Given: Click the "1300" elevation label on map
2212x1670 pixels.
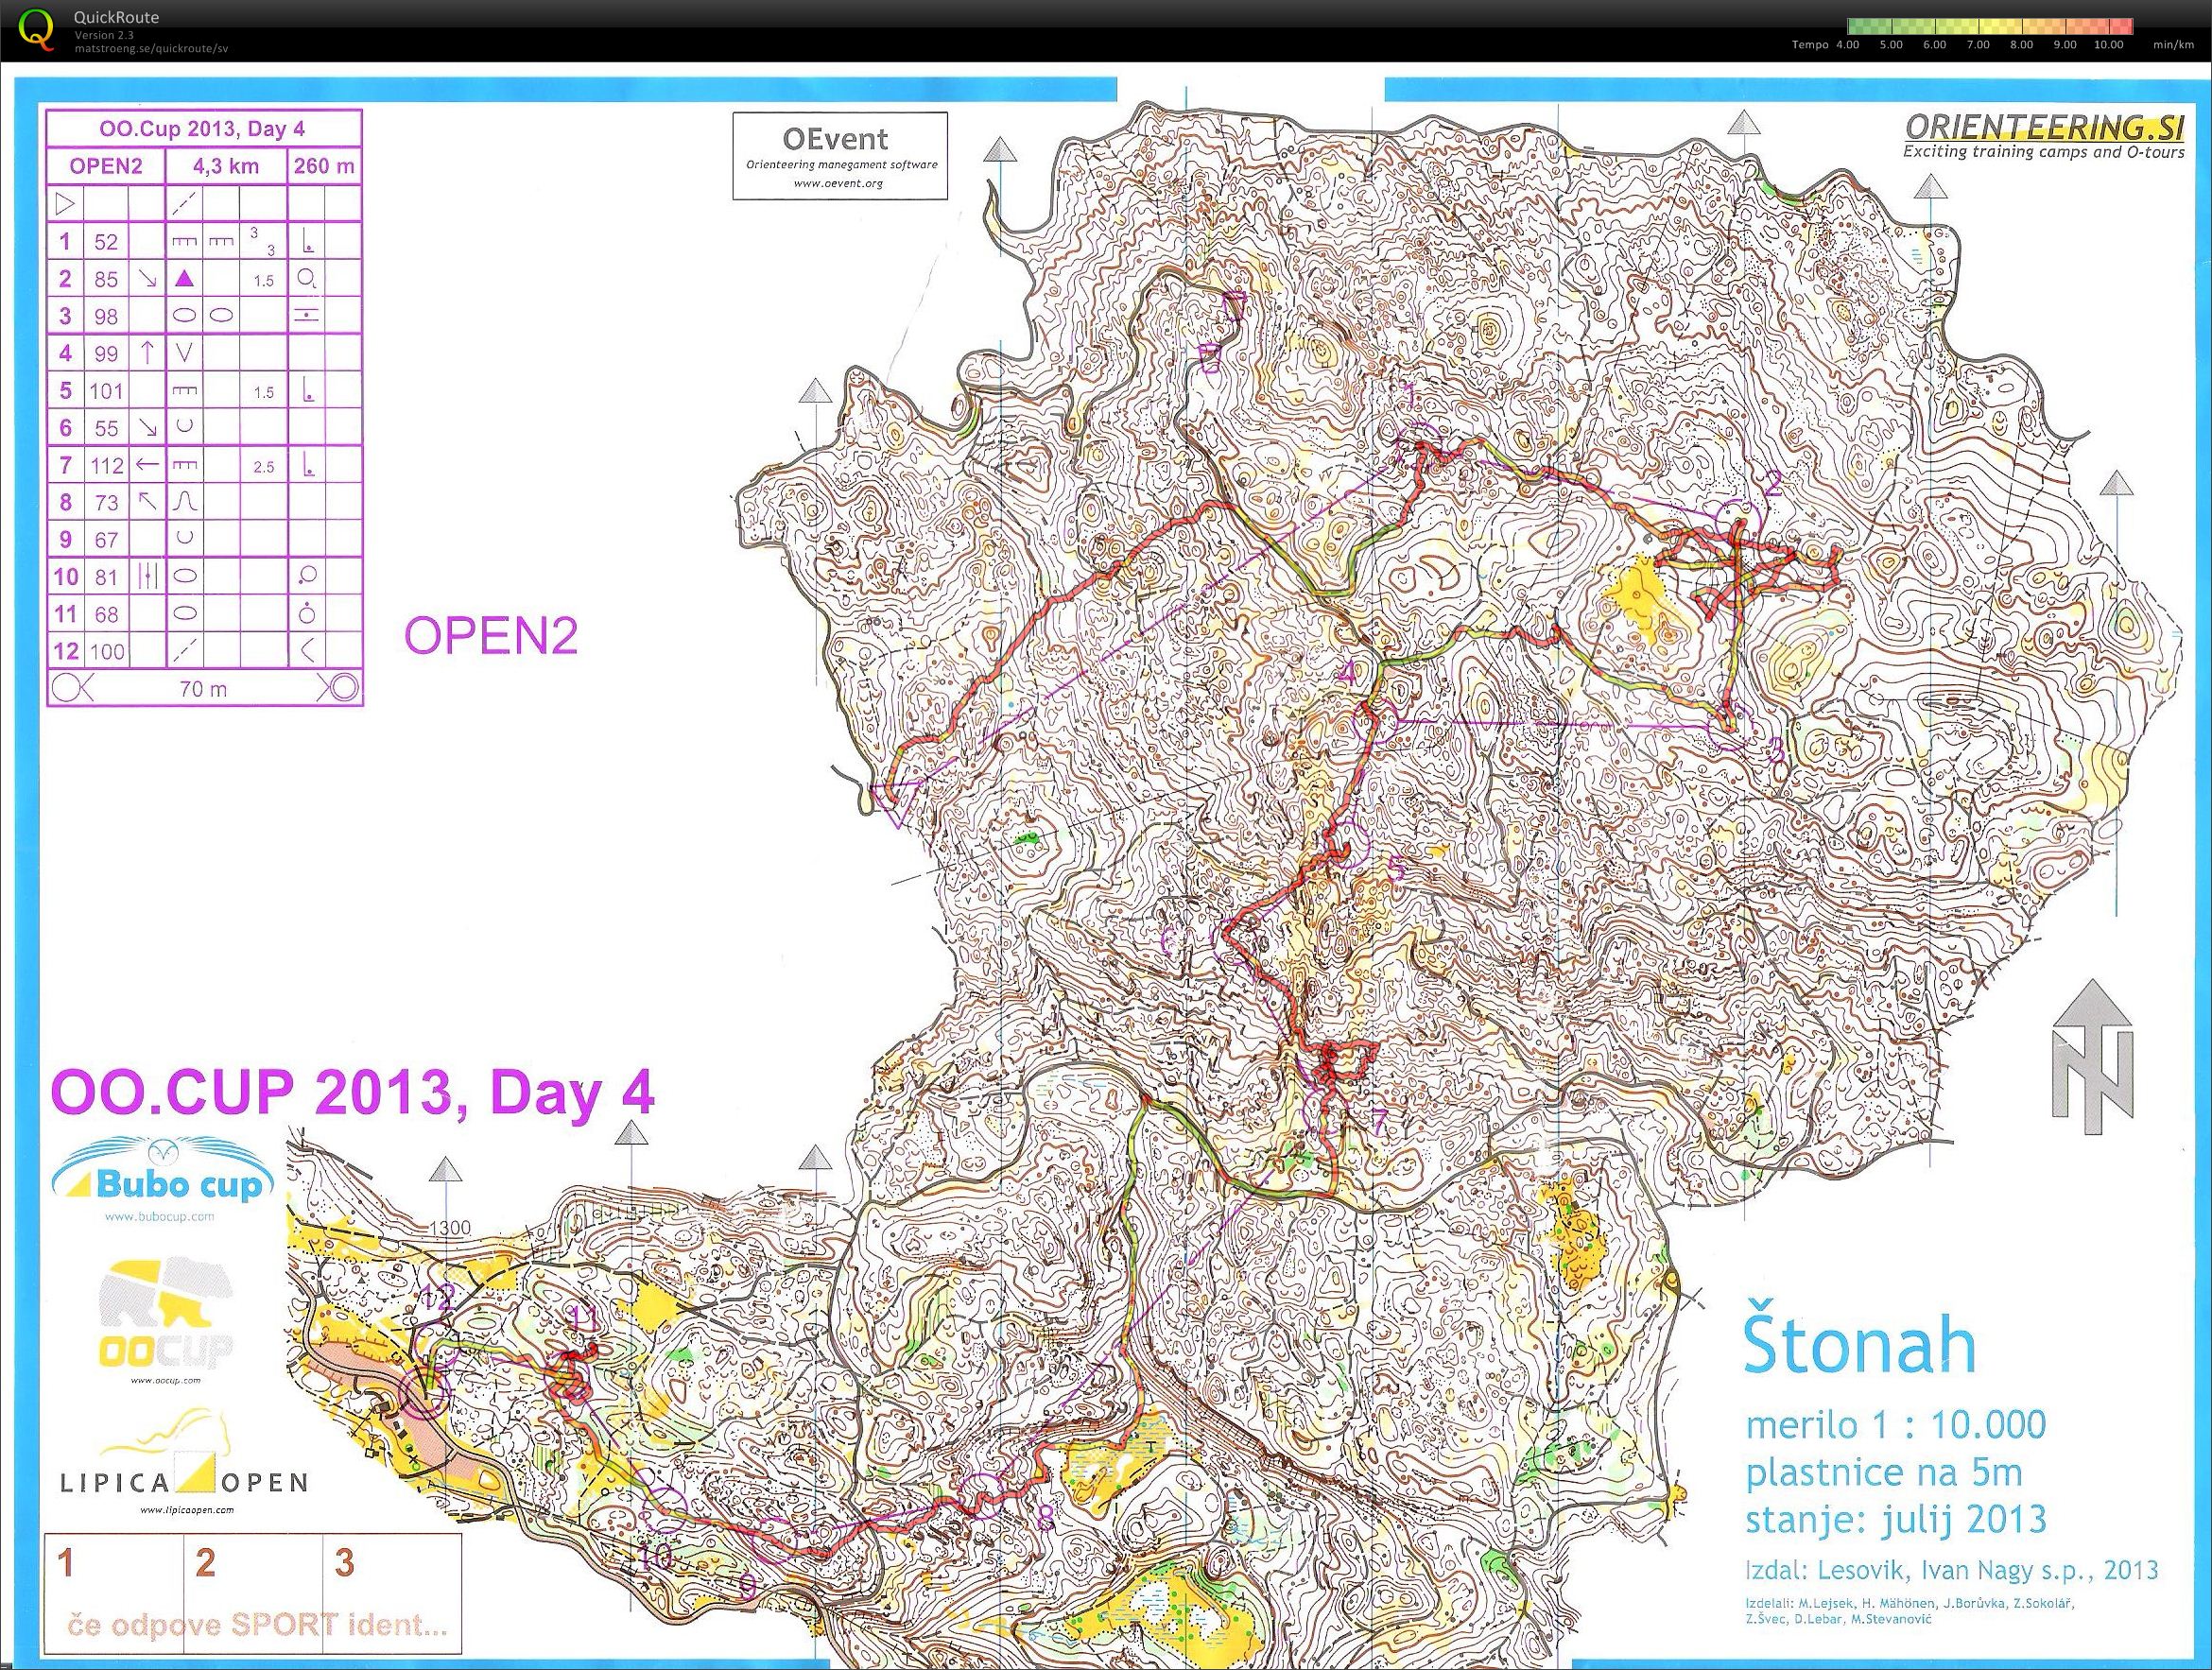Looking at the screenshot, I should [x=450, y=1229].
